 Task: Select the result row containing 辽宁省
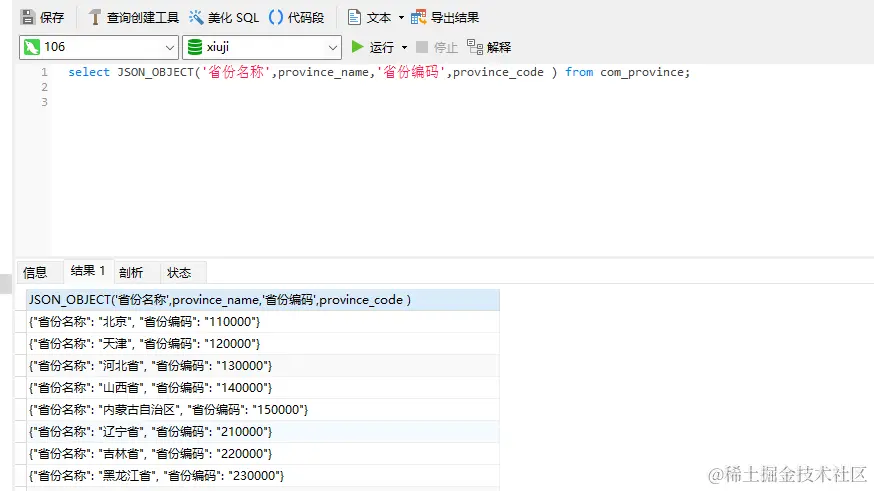pos(263,432)
